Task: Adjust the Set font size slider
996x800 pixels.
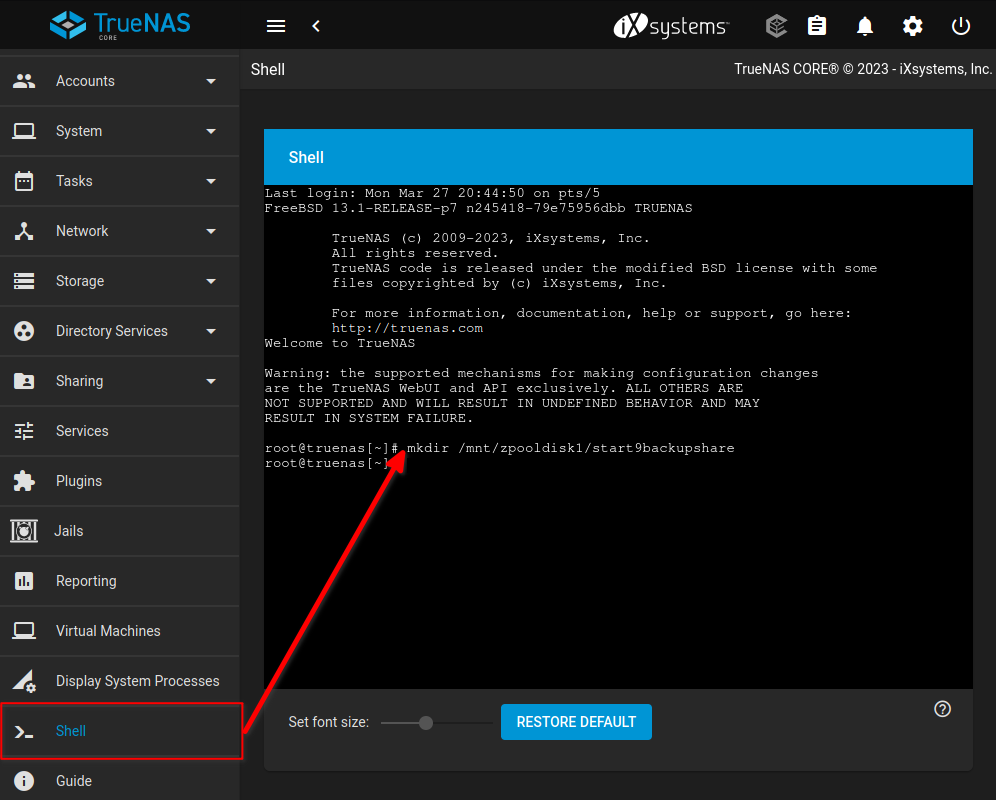Action: [426, 723]
